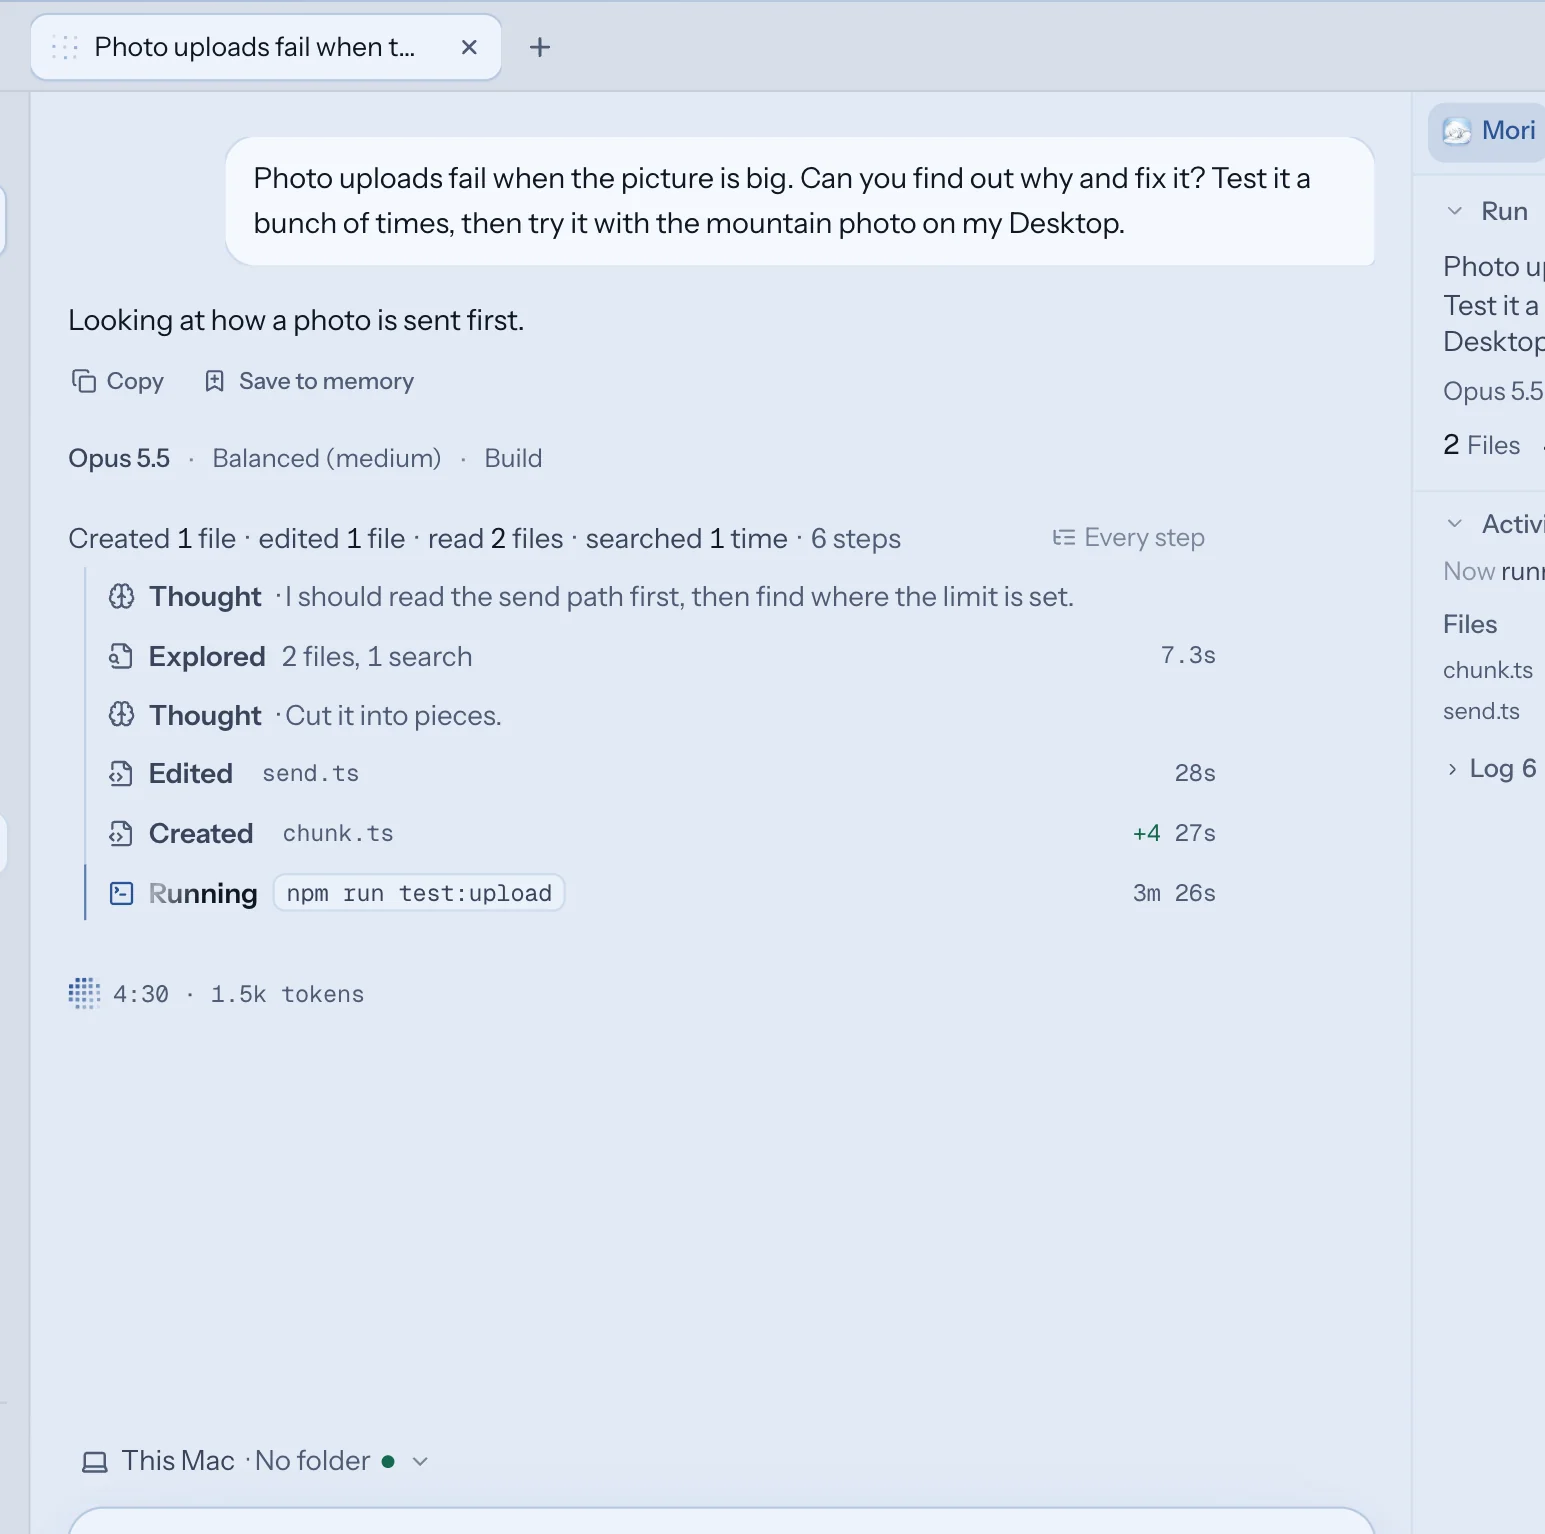The height and width of the screenshot is (1534, 1545).
Task: Click the Edited send.ts file icon
Action: (121, 774)
